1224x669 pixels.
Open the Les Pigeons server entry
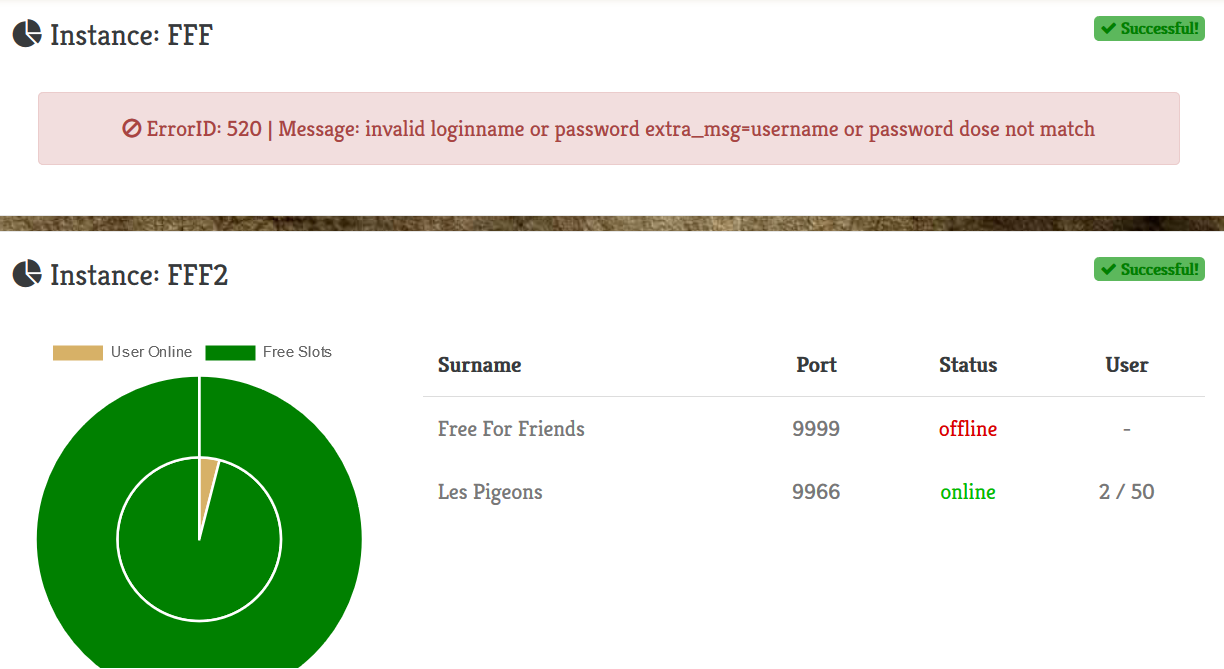click(x=490, y=491)
